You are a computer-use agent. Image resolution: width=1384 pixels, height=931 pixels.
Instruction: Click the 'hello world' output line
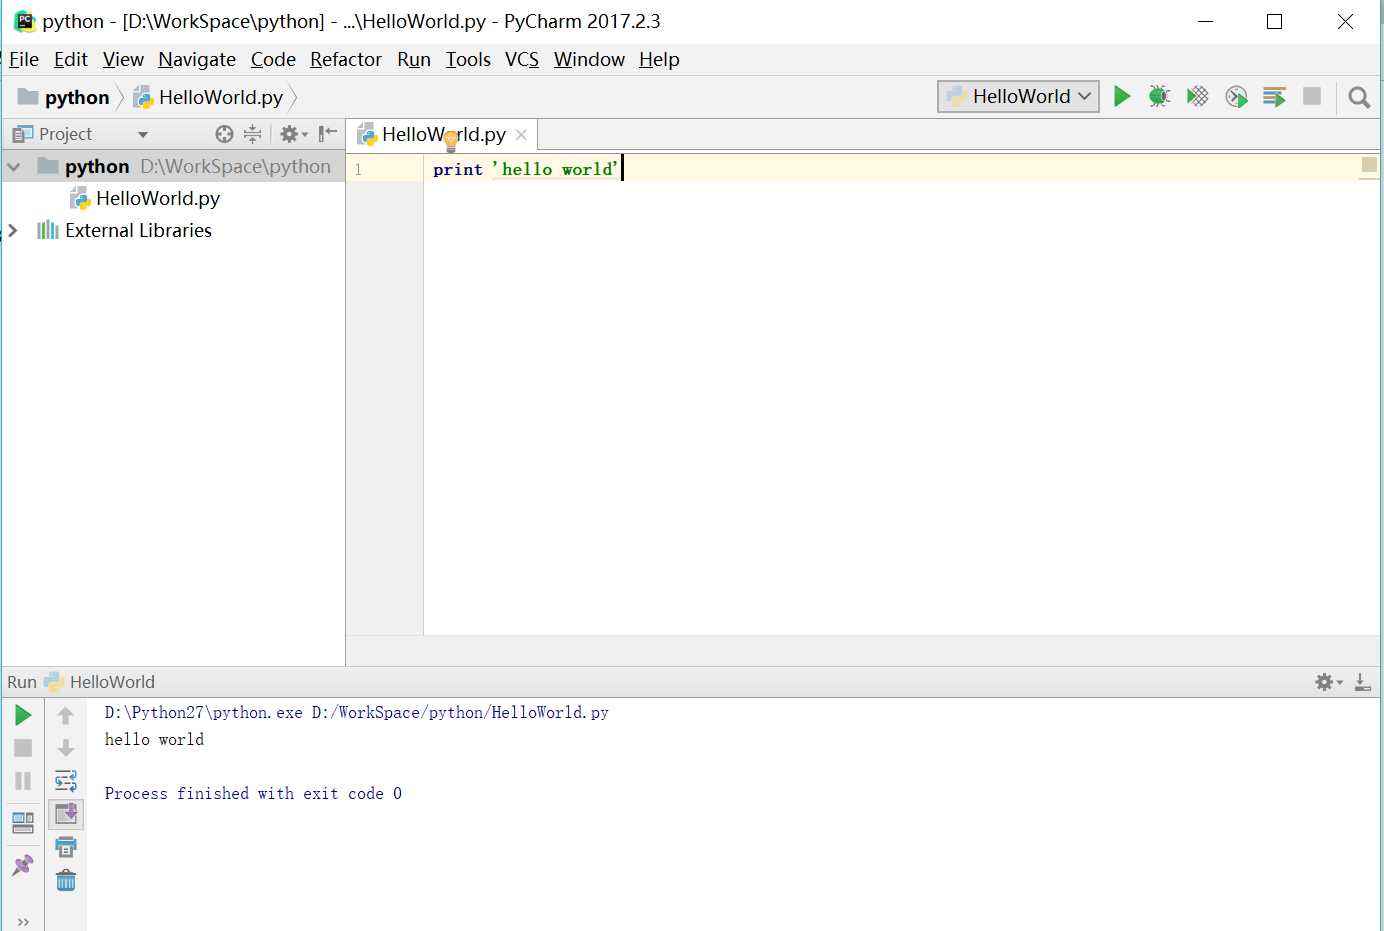[x=154, y=739]
